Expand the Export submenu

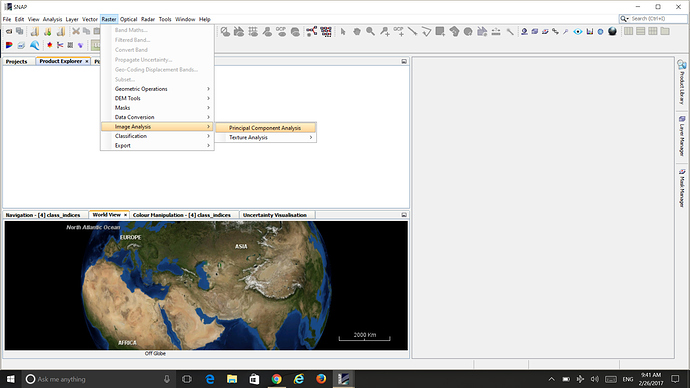click(x=158, y=146)
